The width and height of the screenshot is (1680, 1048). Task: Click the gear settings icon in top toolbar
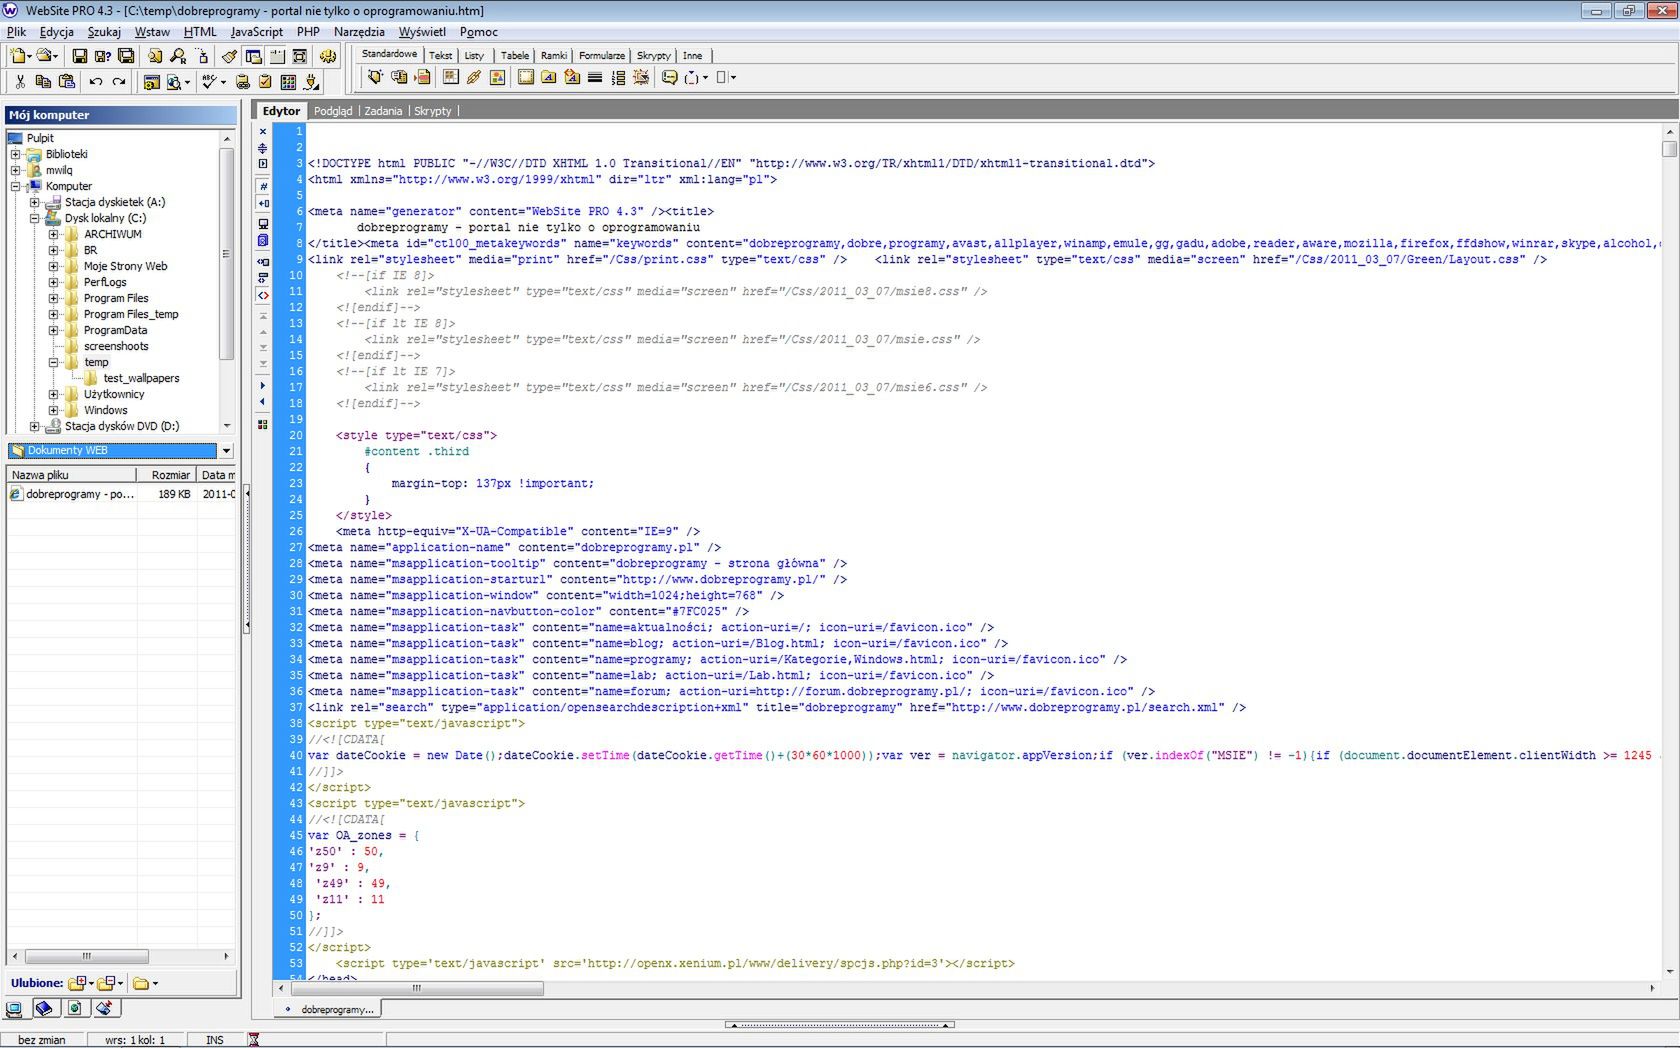[327, 56]
